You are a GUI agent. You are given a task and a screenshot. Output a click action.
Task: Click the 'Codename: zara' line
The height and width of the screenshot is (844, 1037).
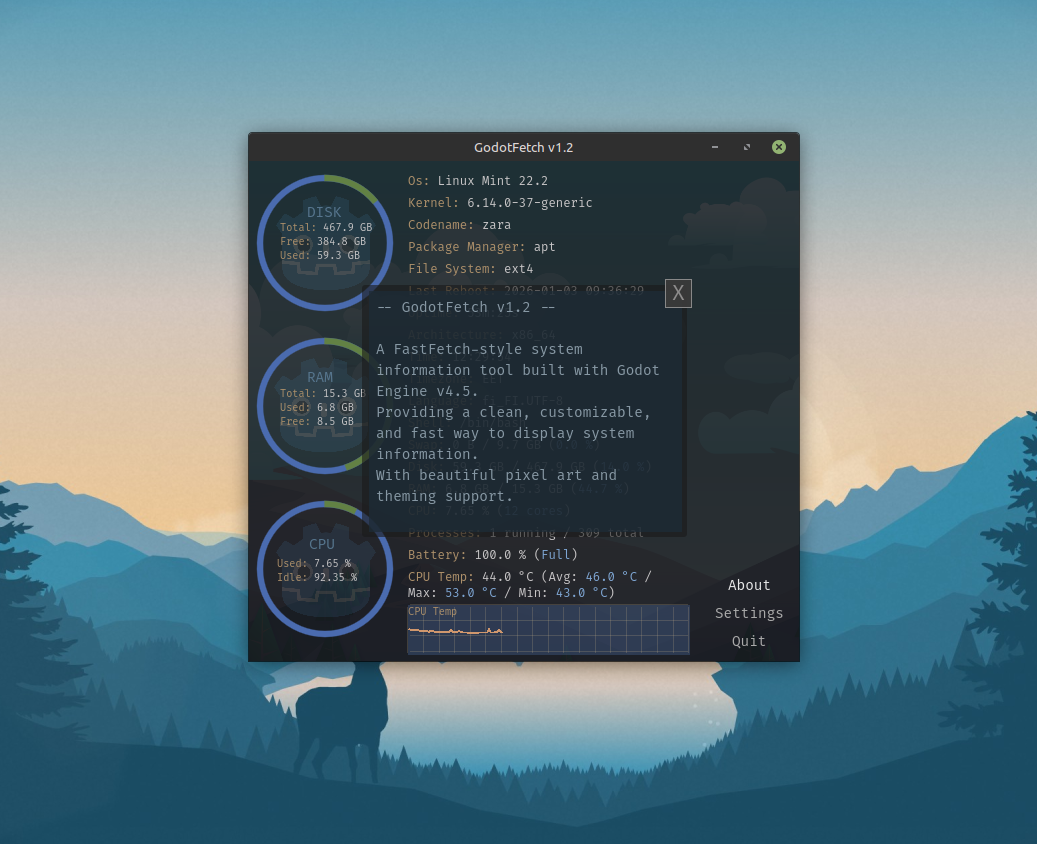[x=459, y=225]
